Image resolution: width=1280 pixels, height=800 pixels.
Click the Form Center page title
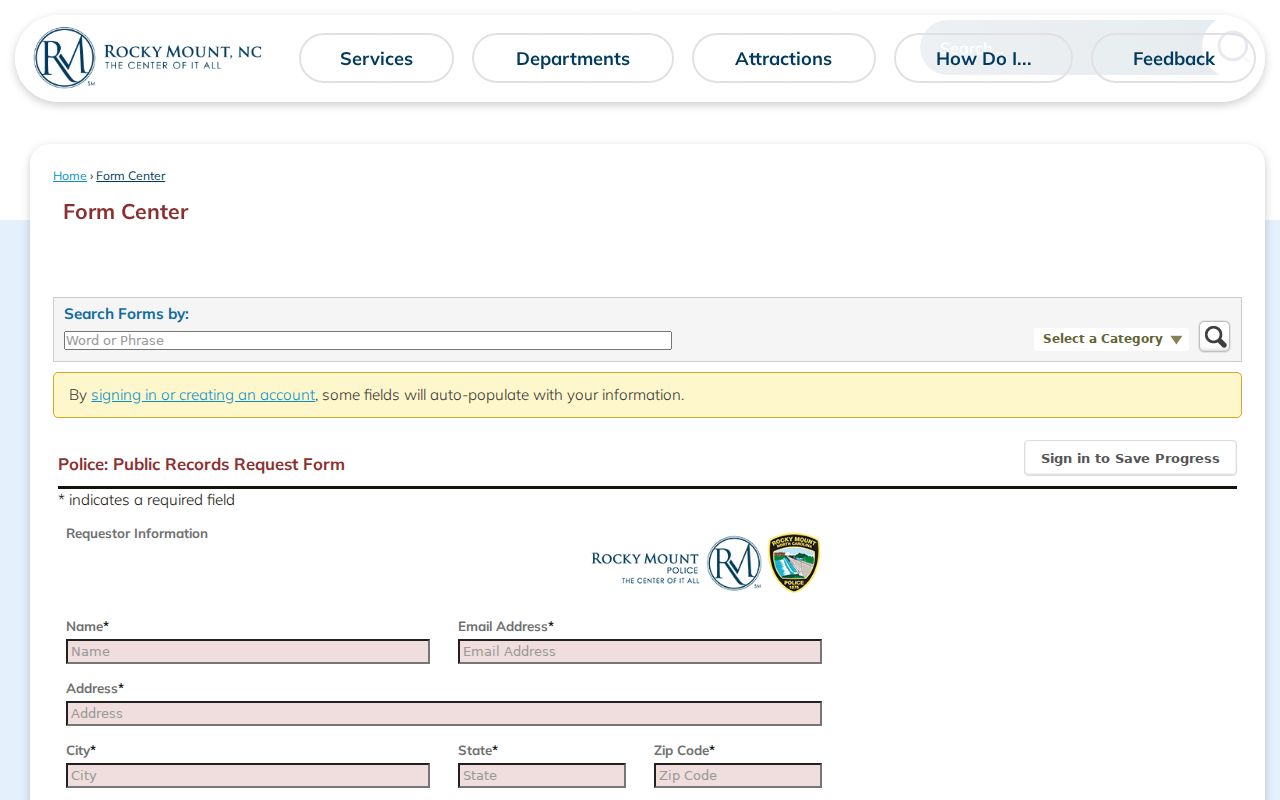click(x=126, y=212)
